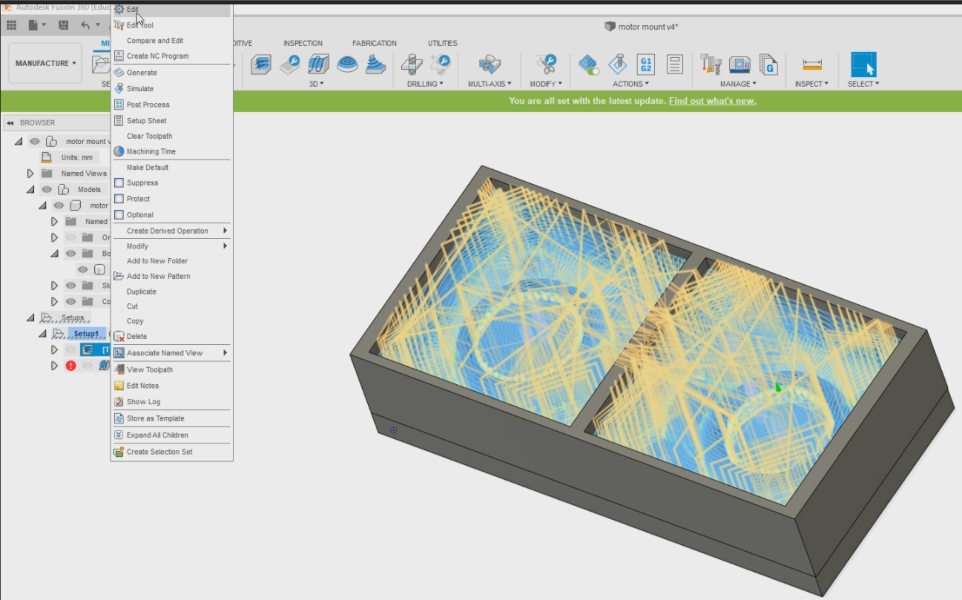Click the Generate icon in Actions group
The width and height of the screenshot is (962, 600).
[x=588, y=64]
